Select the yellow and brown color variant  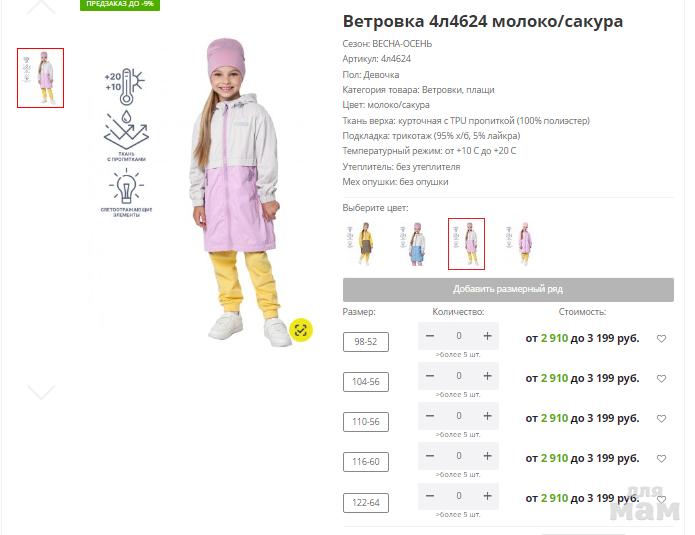click(x=362, y=244)
